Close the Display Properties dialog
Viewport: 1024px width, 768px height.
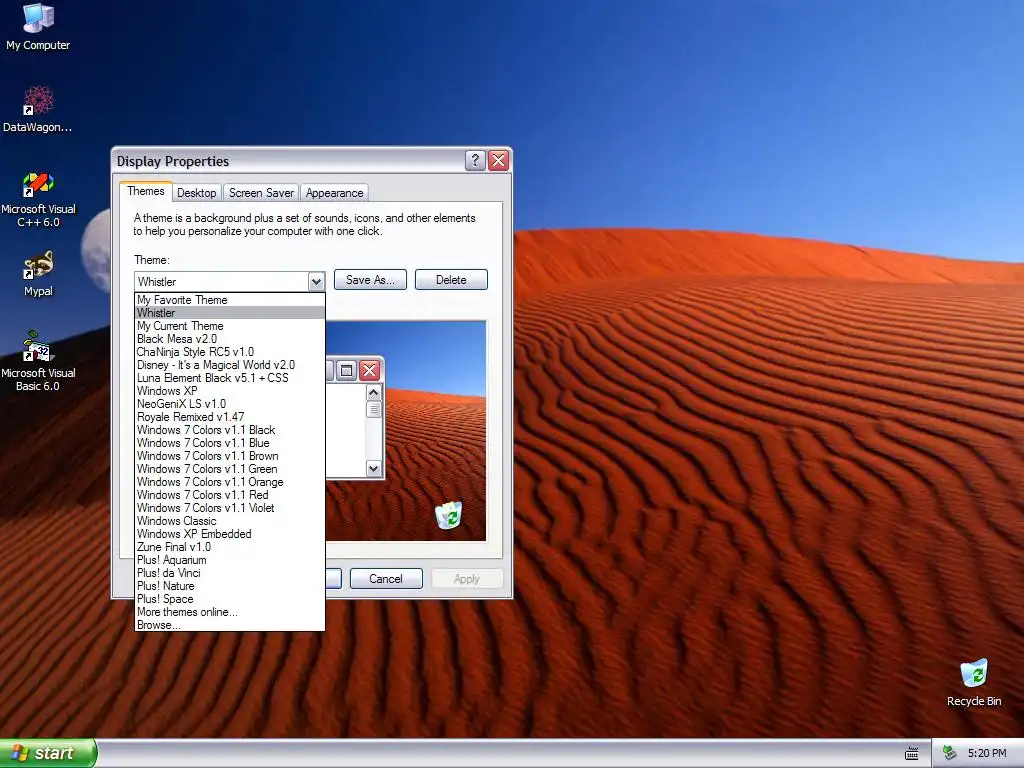click(x=498, y=161)
